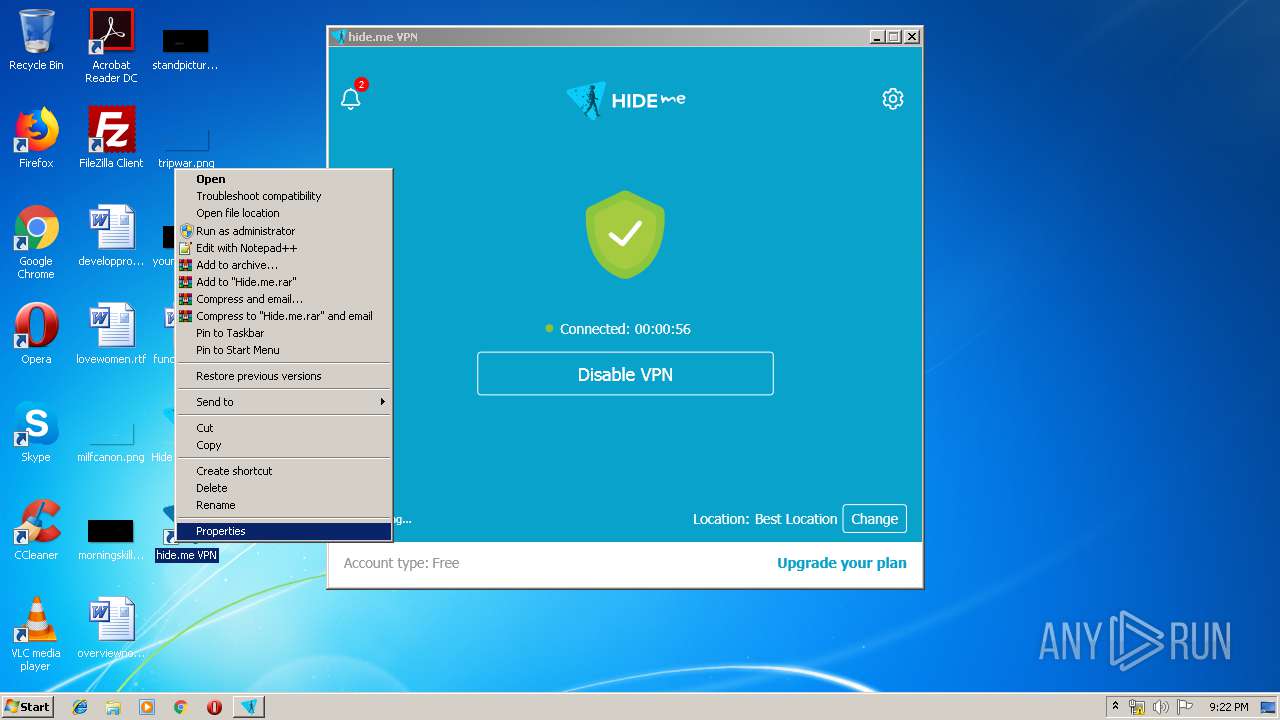Choose Delete from the context menu
Viewport: 1280px width, 720px height.
tap(284, 488)
